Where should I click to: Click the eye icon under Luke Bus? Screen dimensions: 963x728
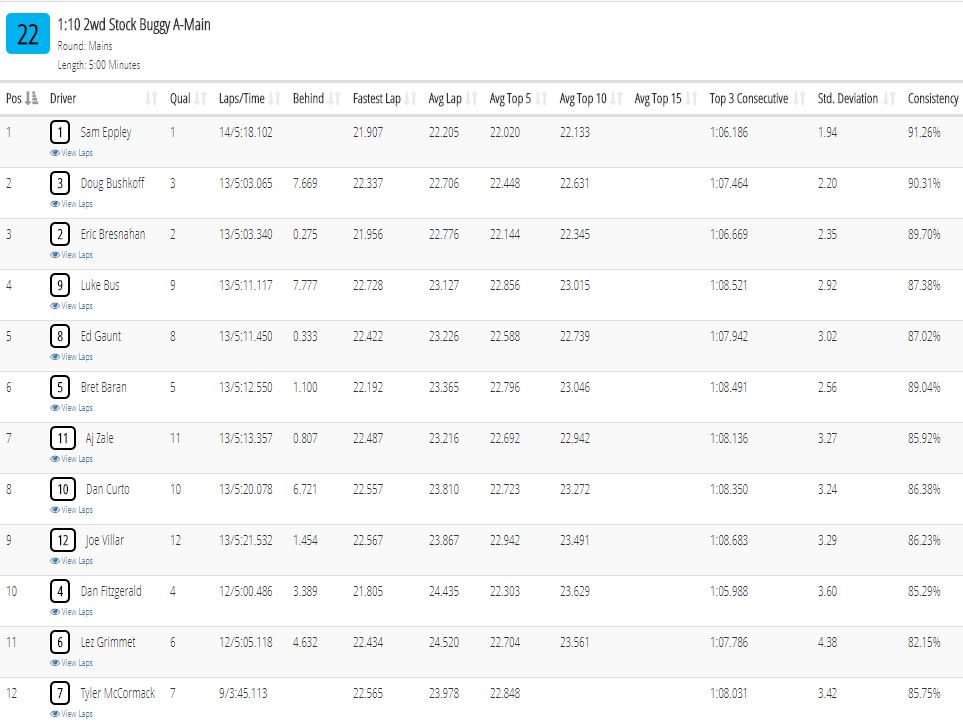tap(55, 306)
